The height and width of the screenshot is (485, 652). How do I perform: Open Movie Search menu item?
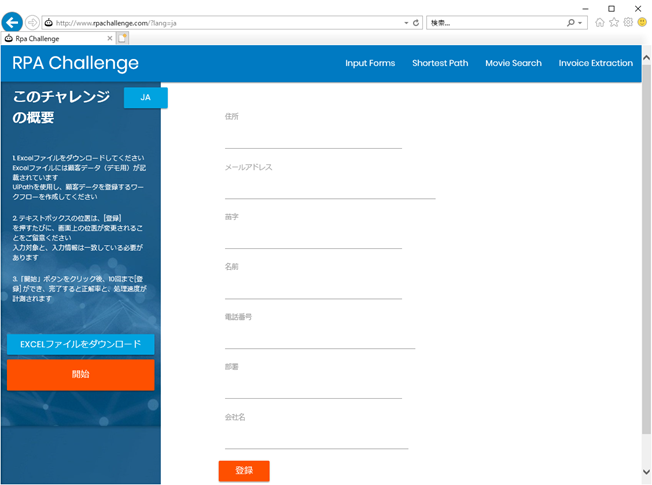tap(513, 63)
